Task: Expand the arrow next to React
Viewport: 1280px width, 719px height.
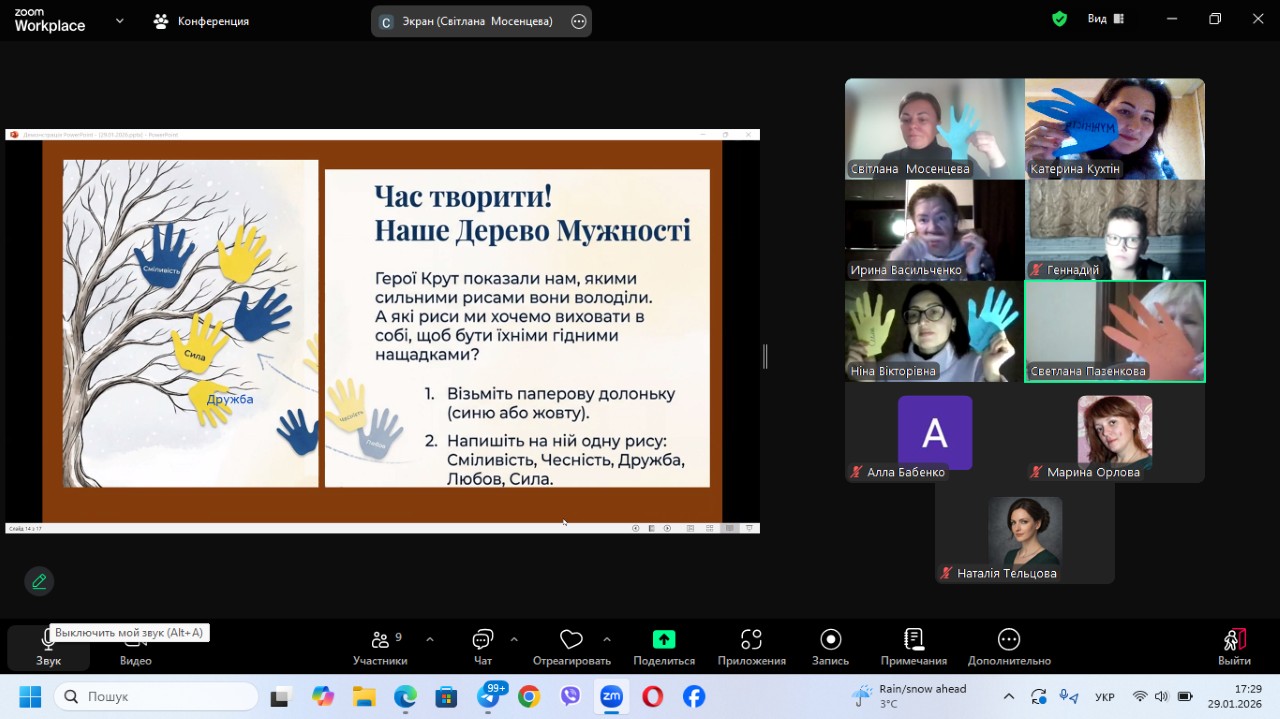Action: pyautogui.click(x=607, y=639)
